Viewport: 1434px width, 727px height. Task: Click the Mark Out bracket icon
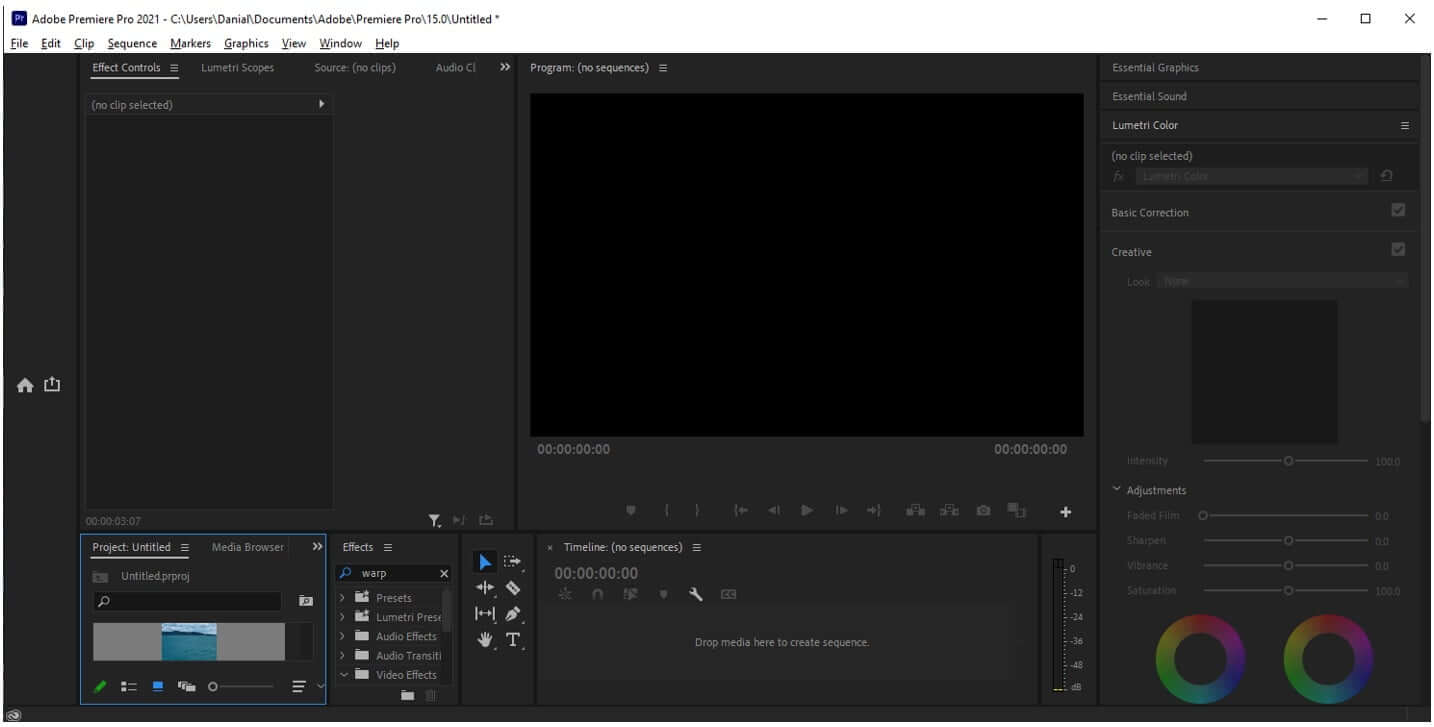click(697, 510)
